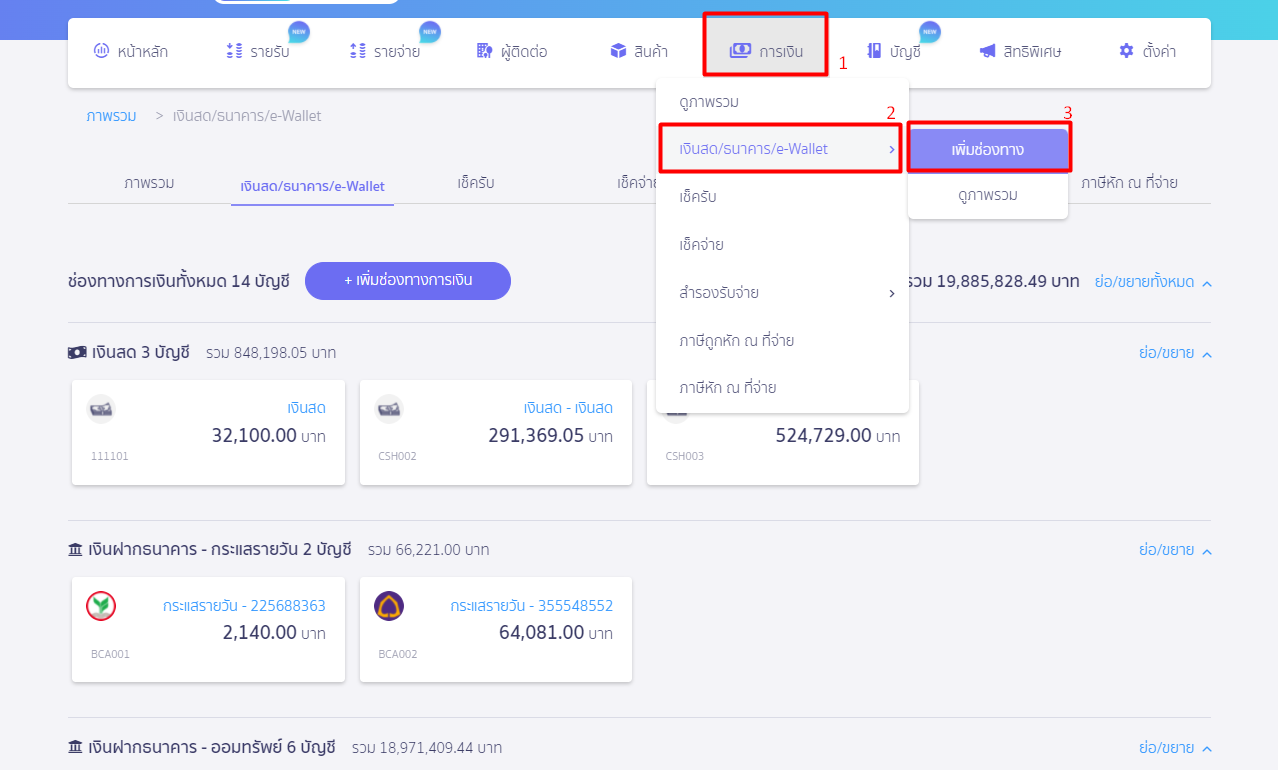Open the บัญชี ledger book icon

pyautogui.click(x=874, y=51)
